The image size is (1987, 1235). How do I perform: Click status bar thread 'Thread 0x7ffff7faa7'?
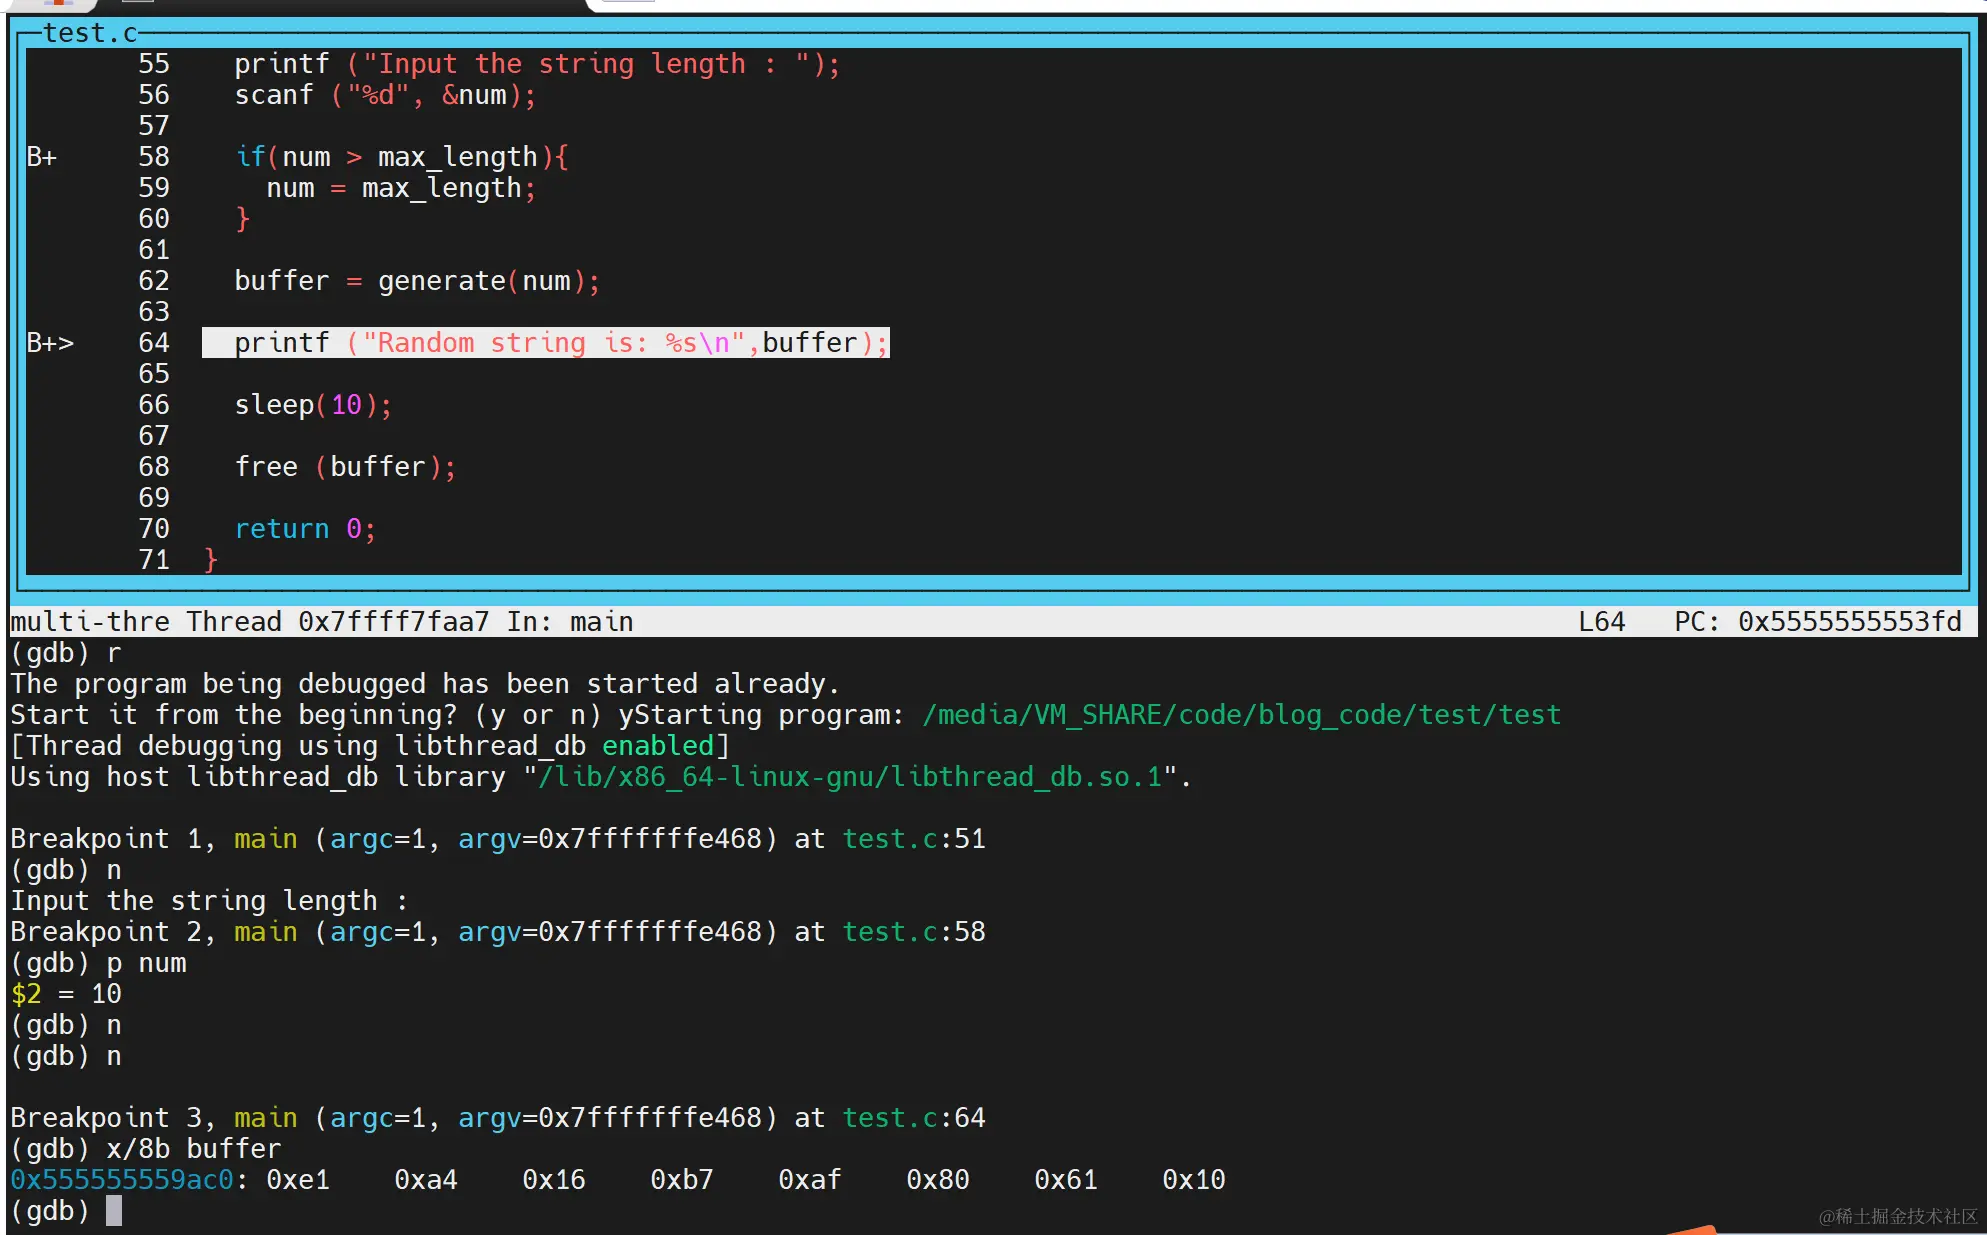click(x=338, y=622)
